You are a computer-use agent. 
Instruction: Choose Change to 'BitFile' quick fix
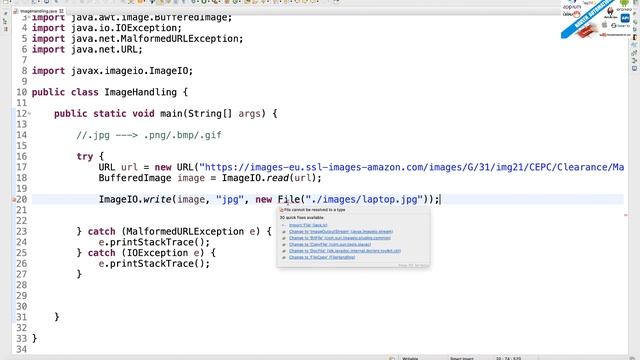340,238
